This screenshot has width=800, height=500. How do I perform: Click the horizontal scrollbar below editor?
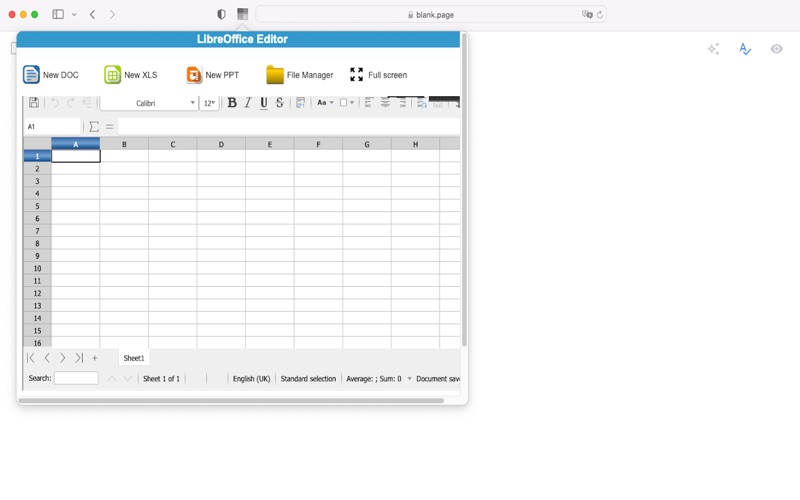(231, 401)
